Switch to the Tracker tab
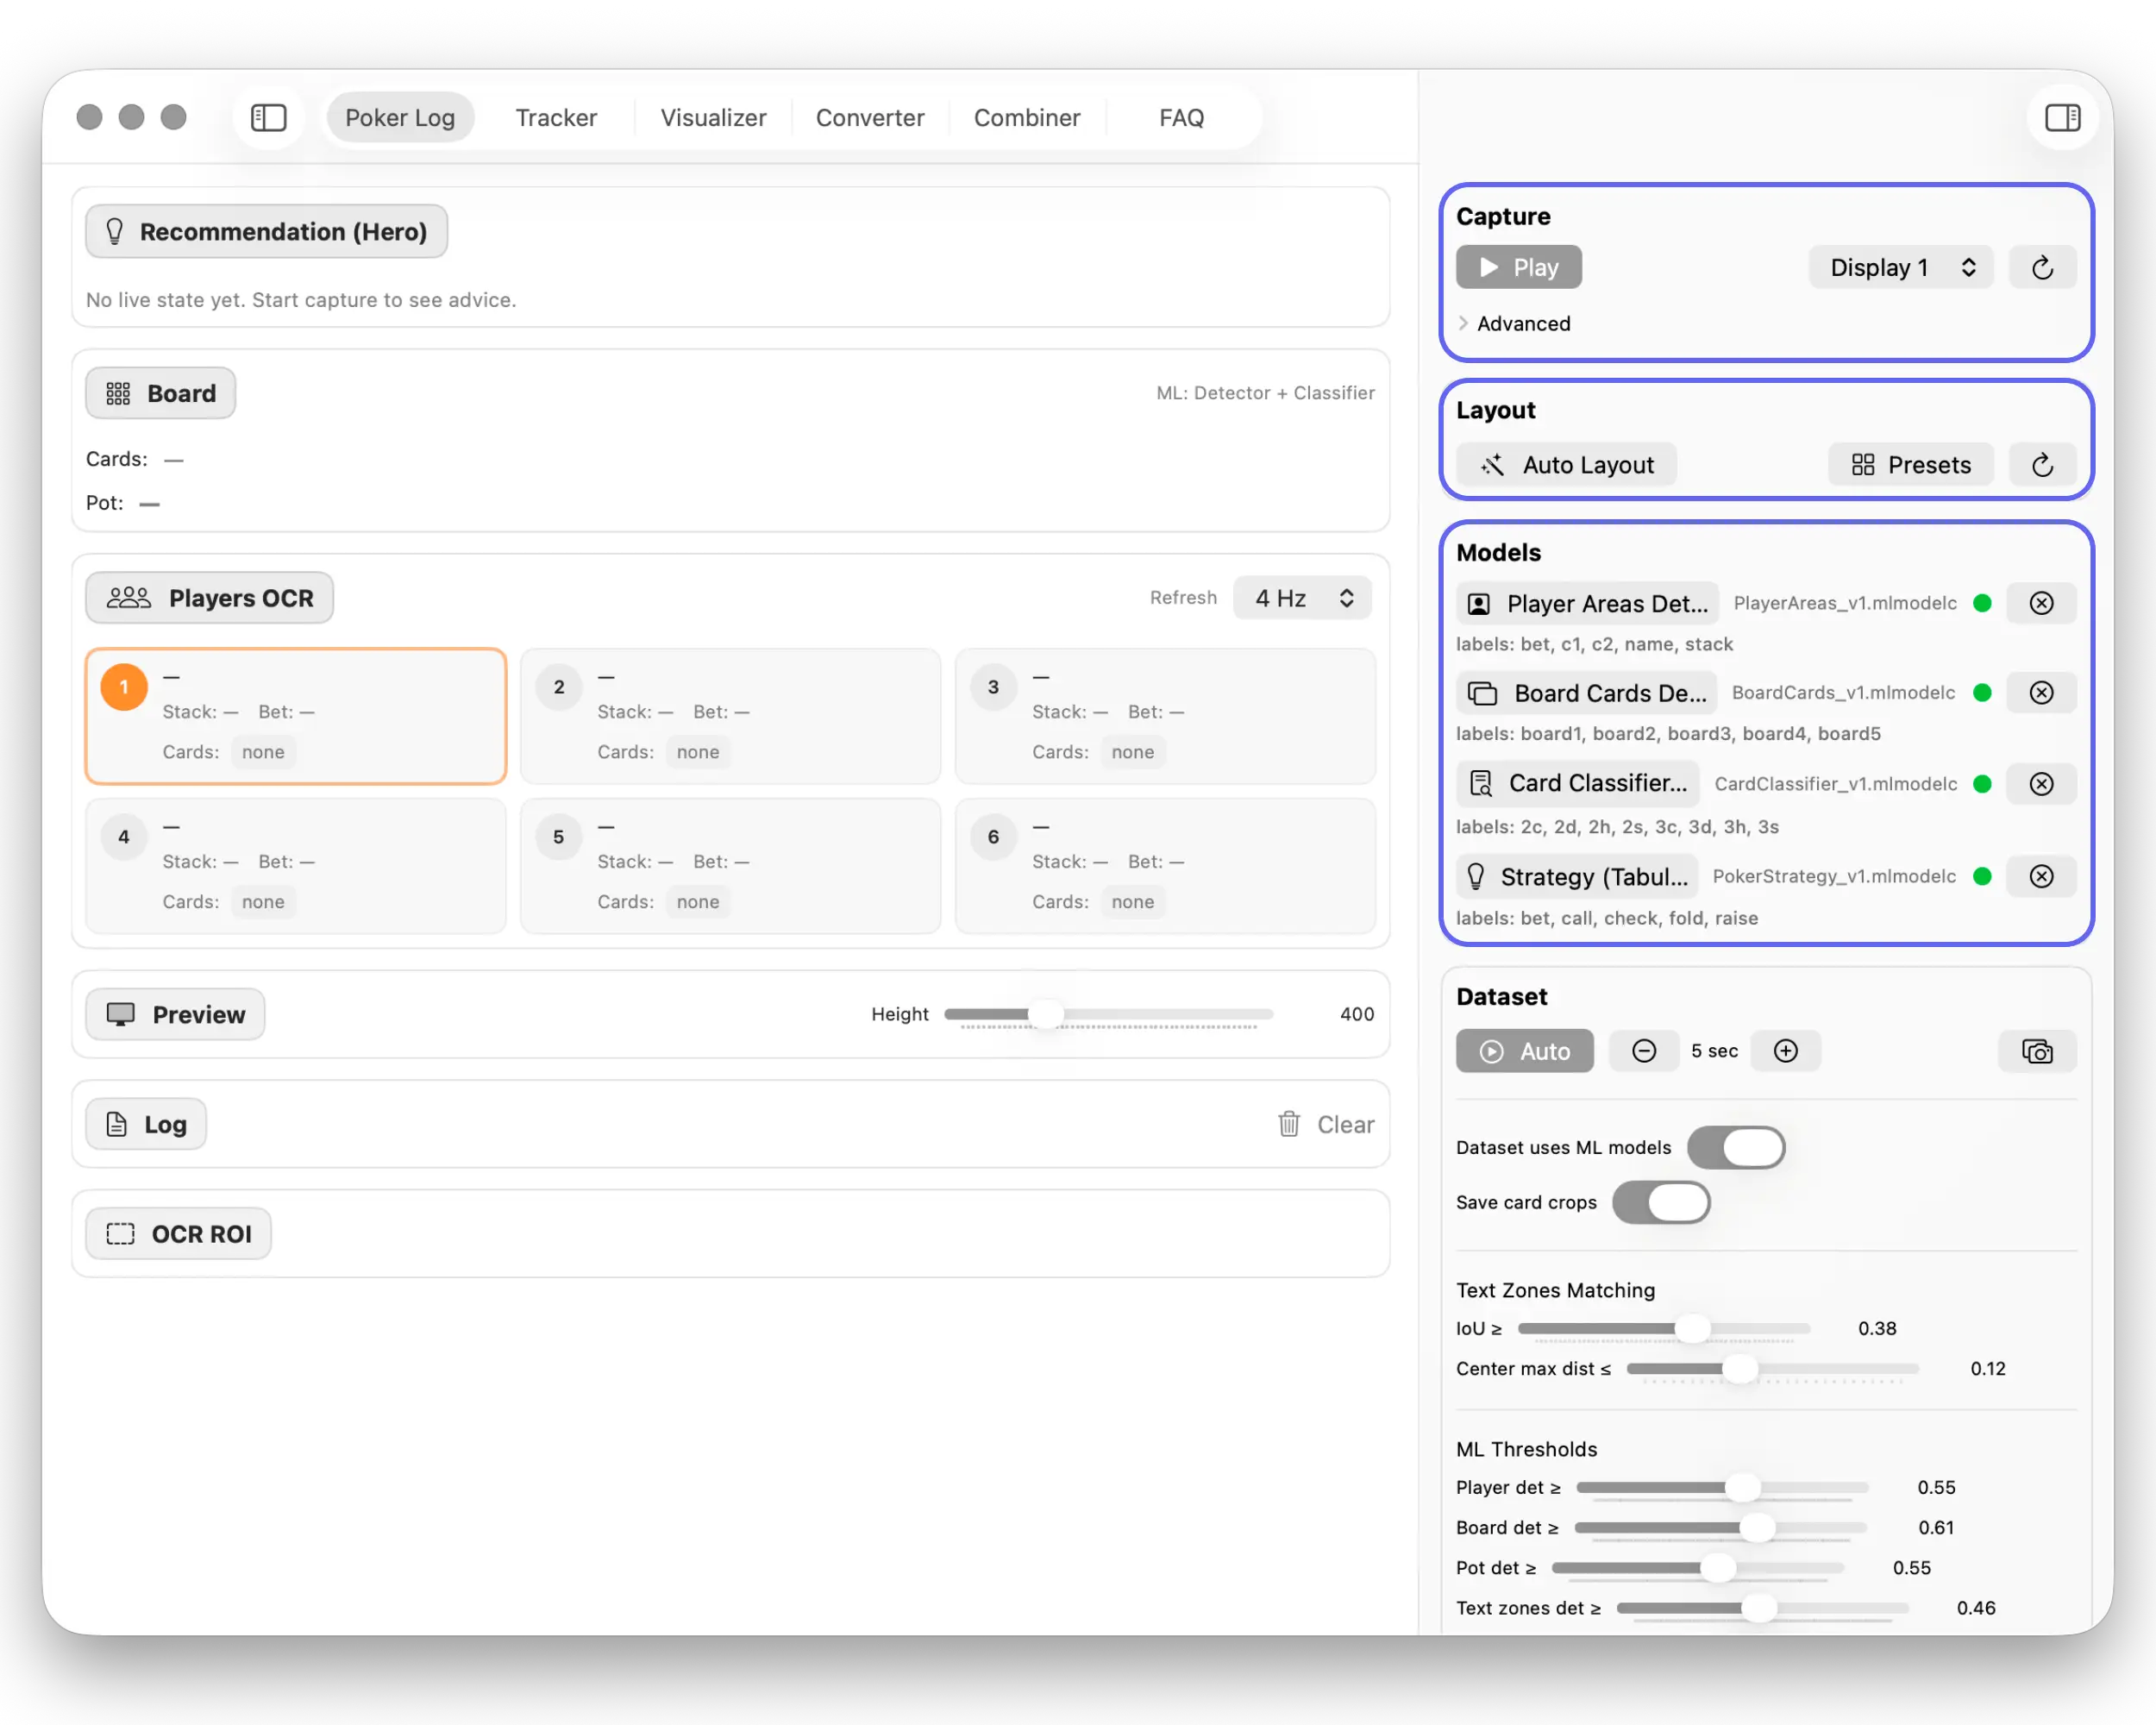The height and width of the screenshot is (1725, 2156). pos(556,118)
